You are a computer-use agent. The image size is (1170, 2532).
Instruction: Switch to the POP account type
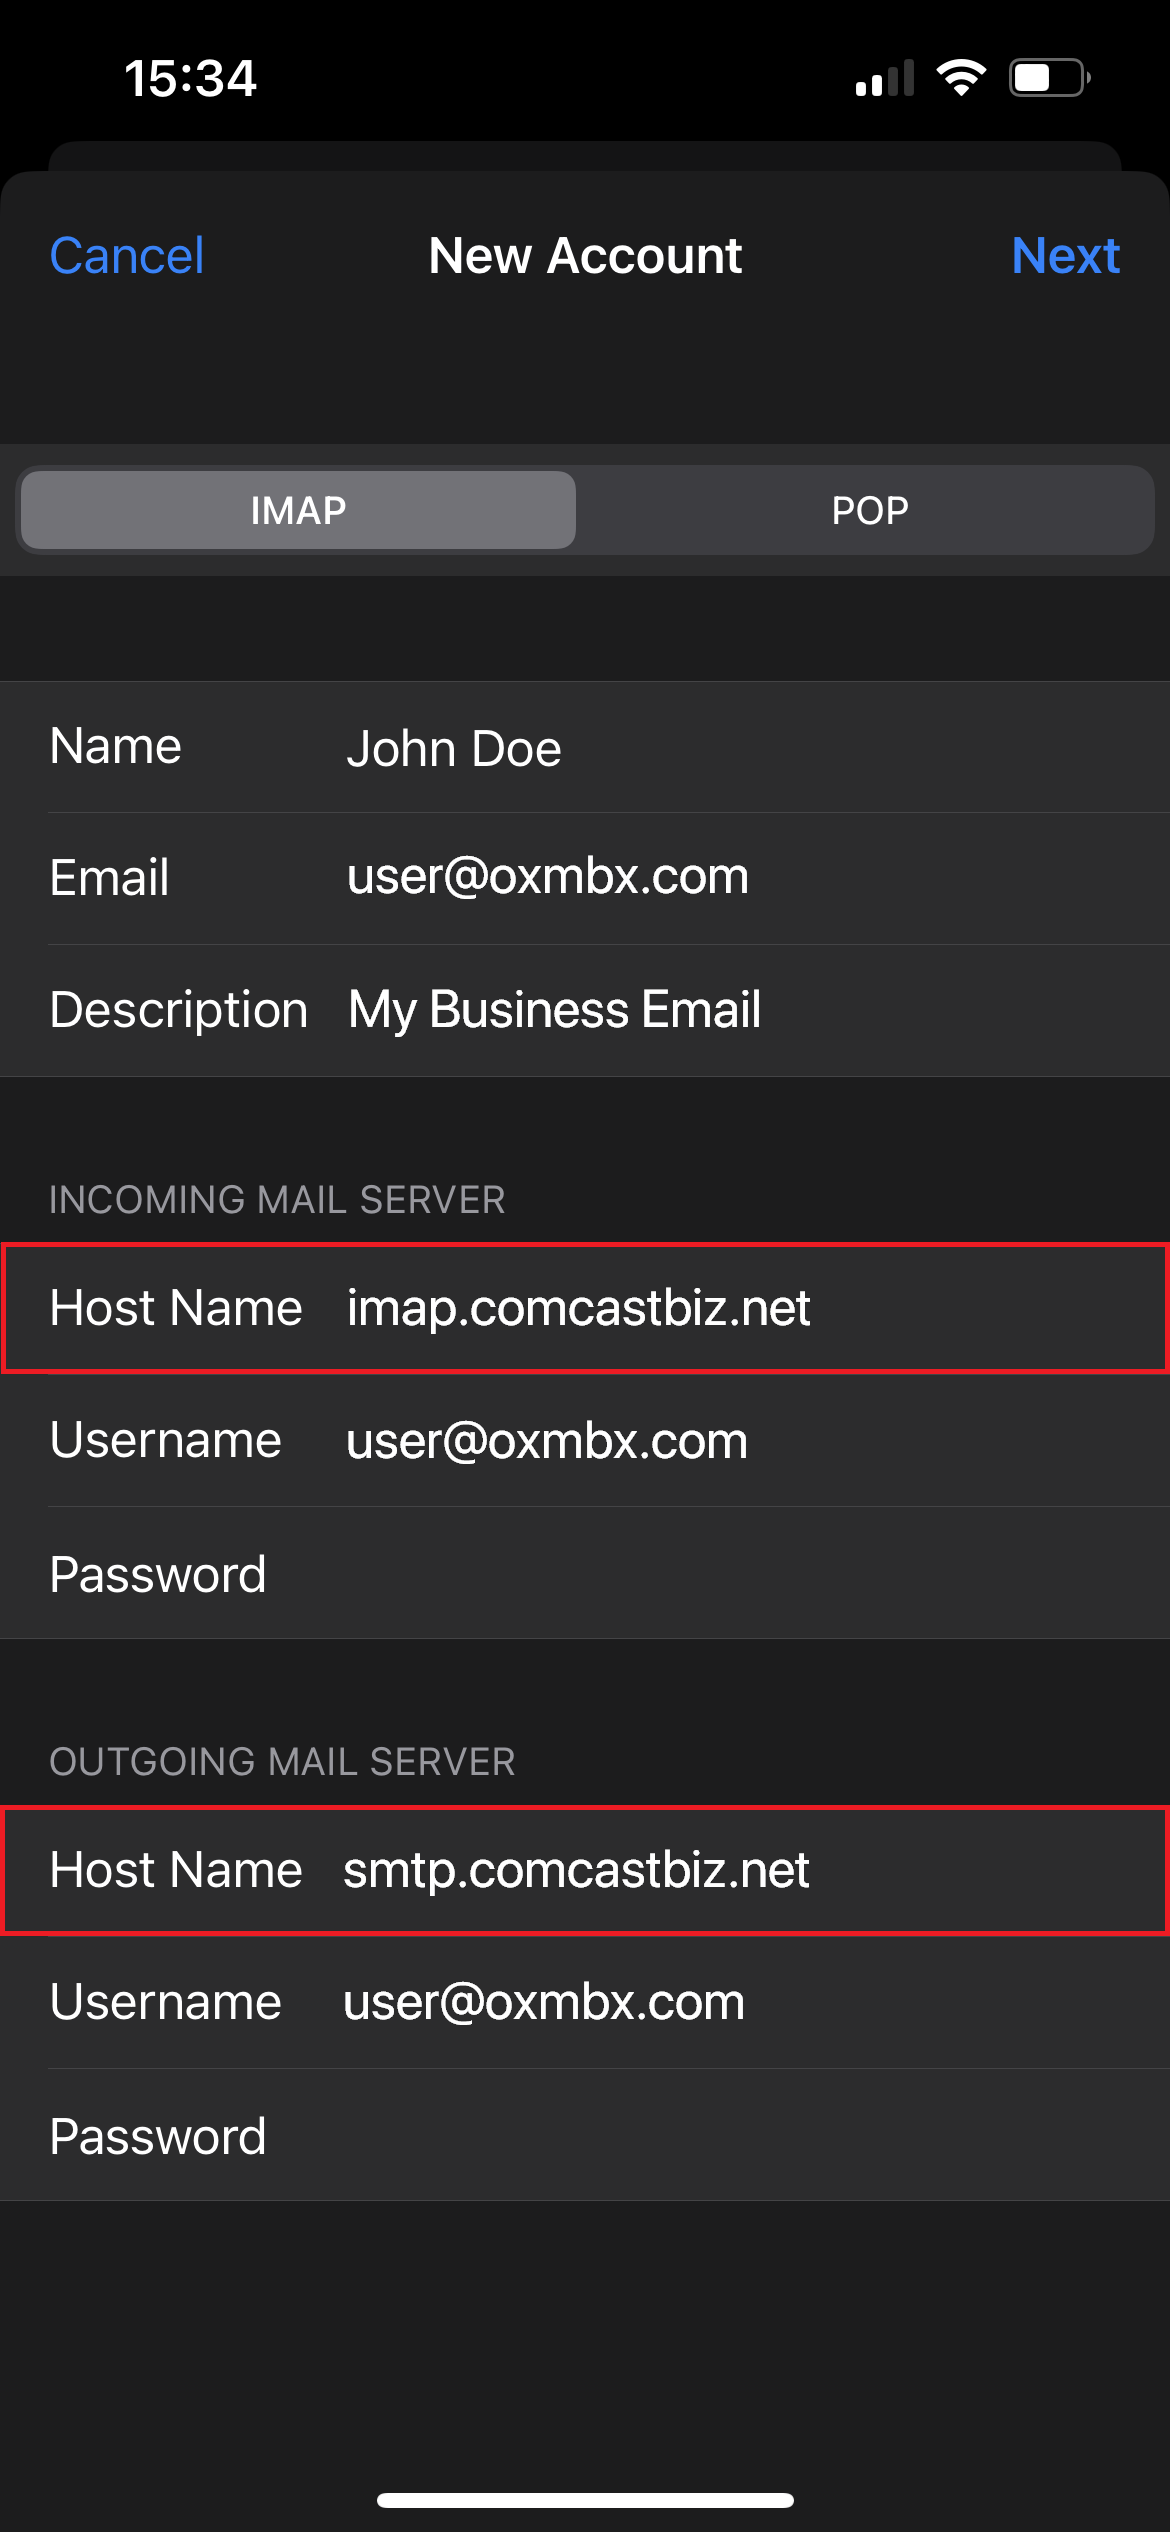[x=870, y=510]
